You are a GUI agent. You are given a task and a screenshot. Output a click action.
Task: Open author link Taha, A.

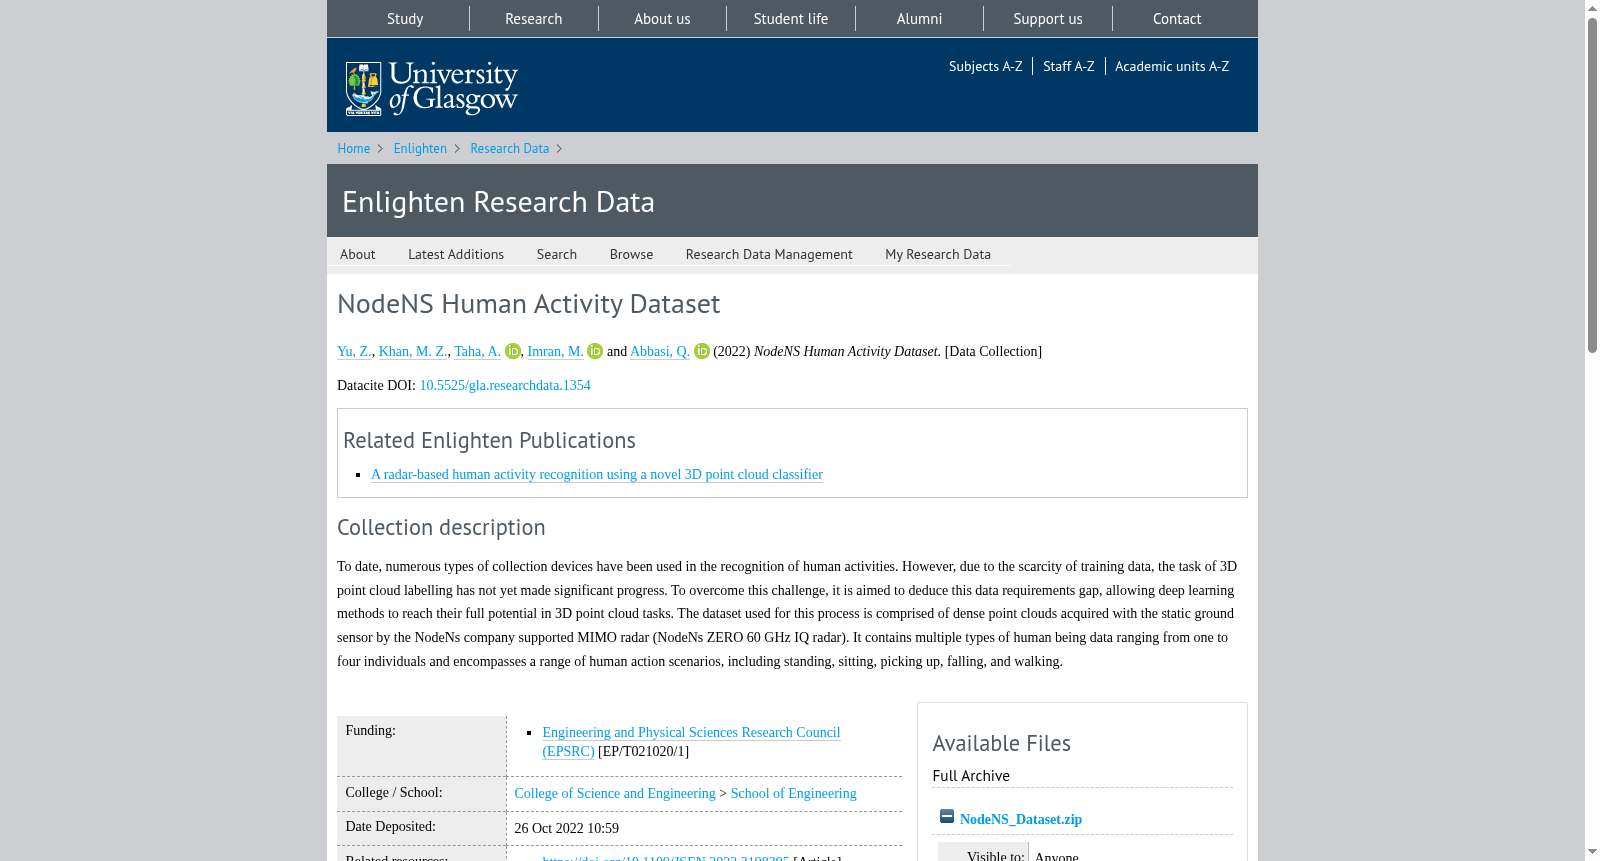point(477,351)
